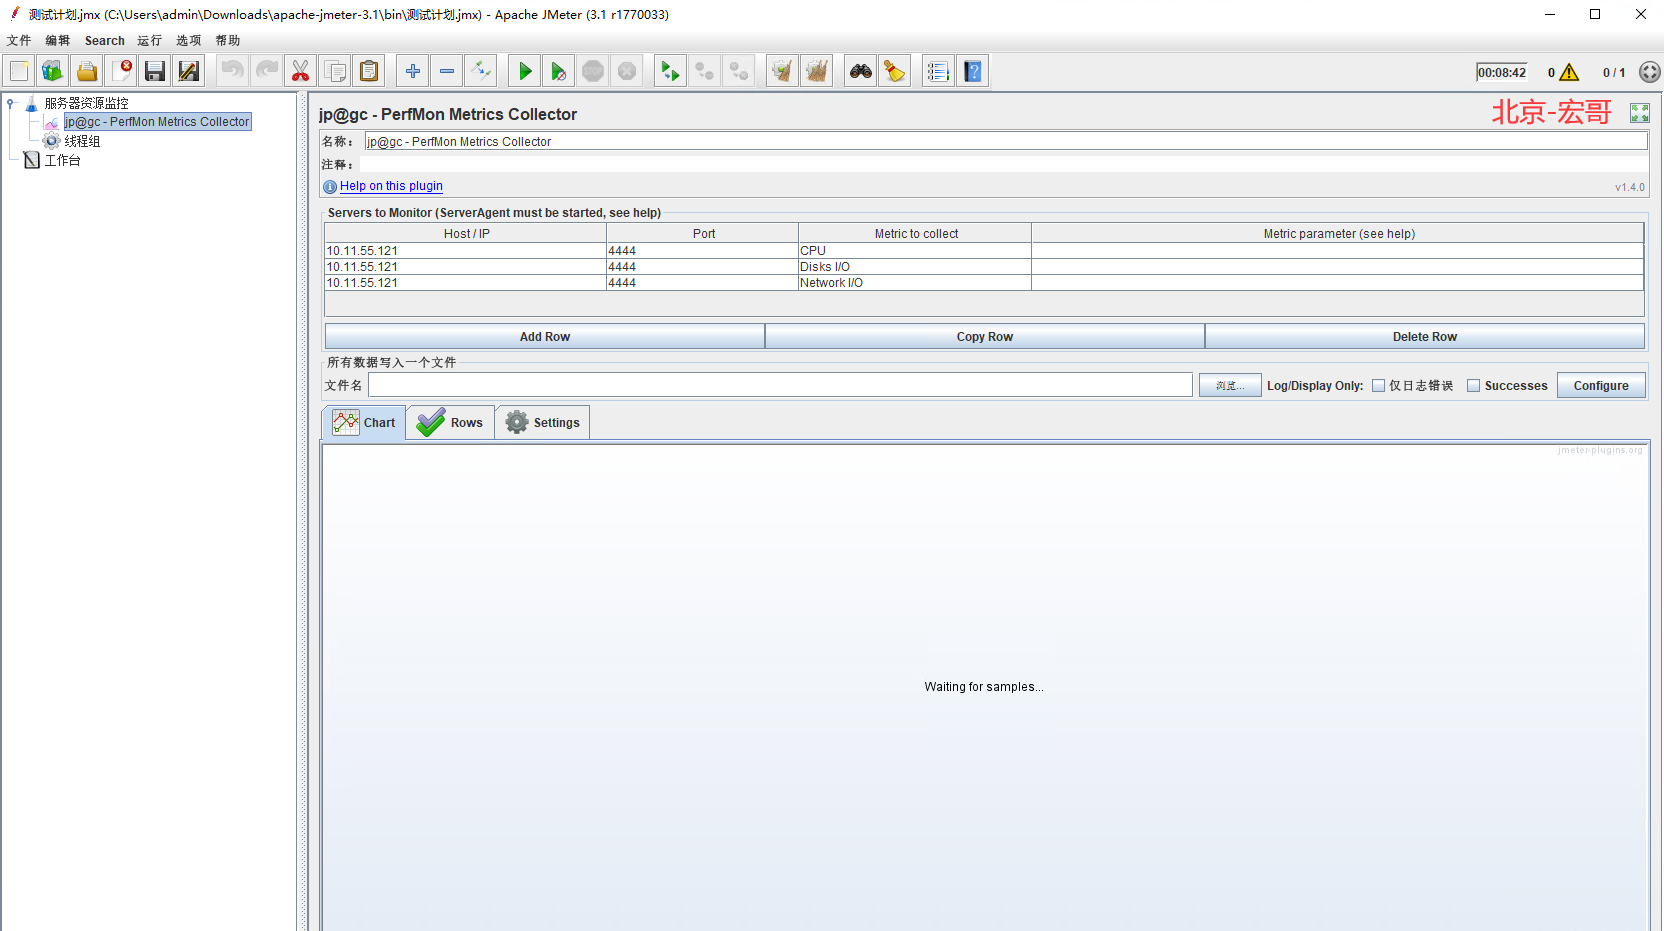Click the Copy Row button
Image resolution: width=1664 pixels, height=931 pixels.
985,337
